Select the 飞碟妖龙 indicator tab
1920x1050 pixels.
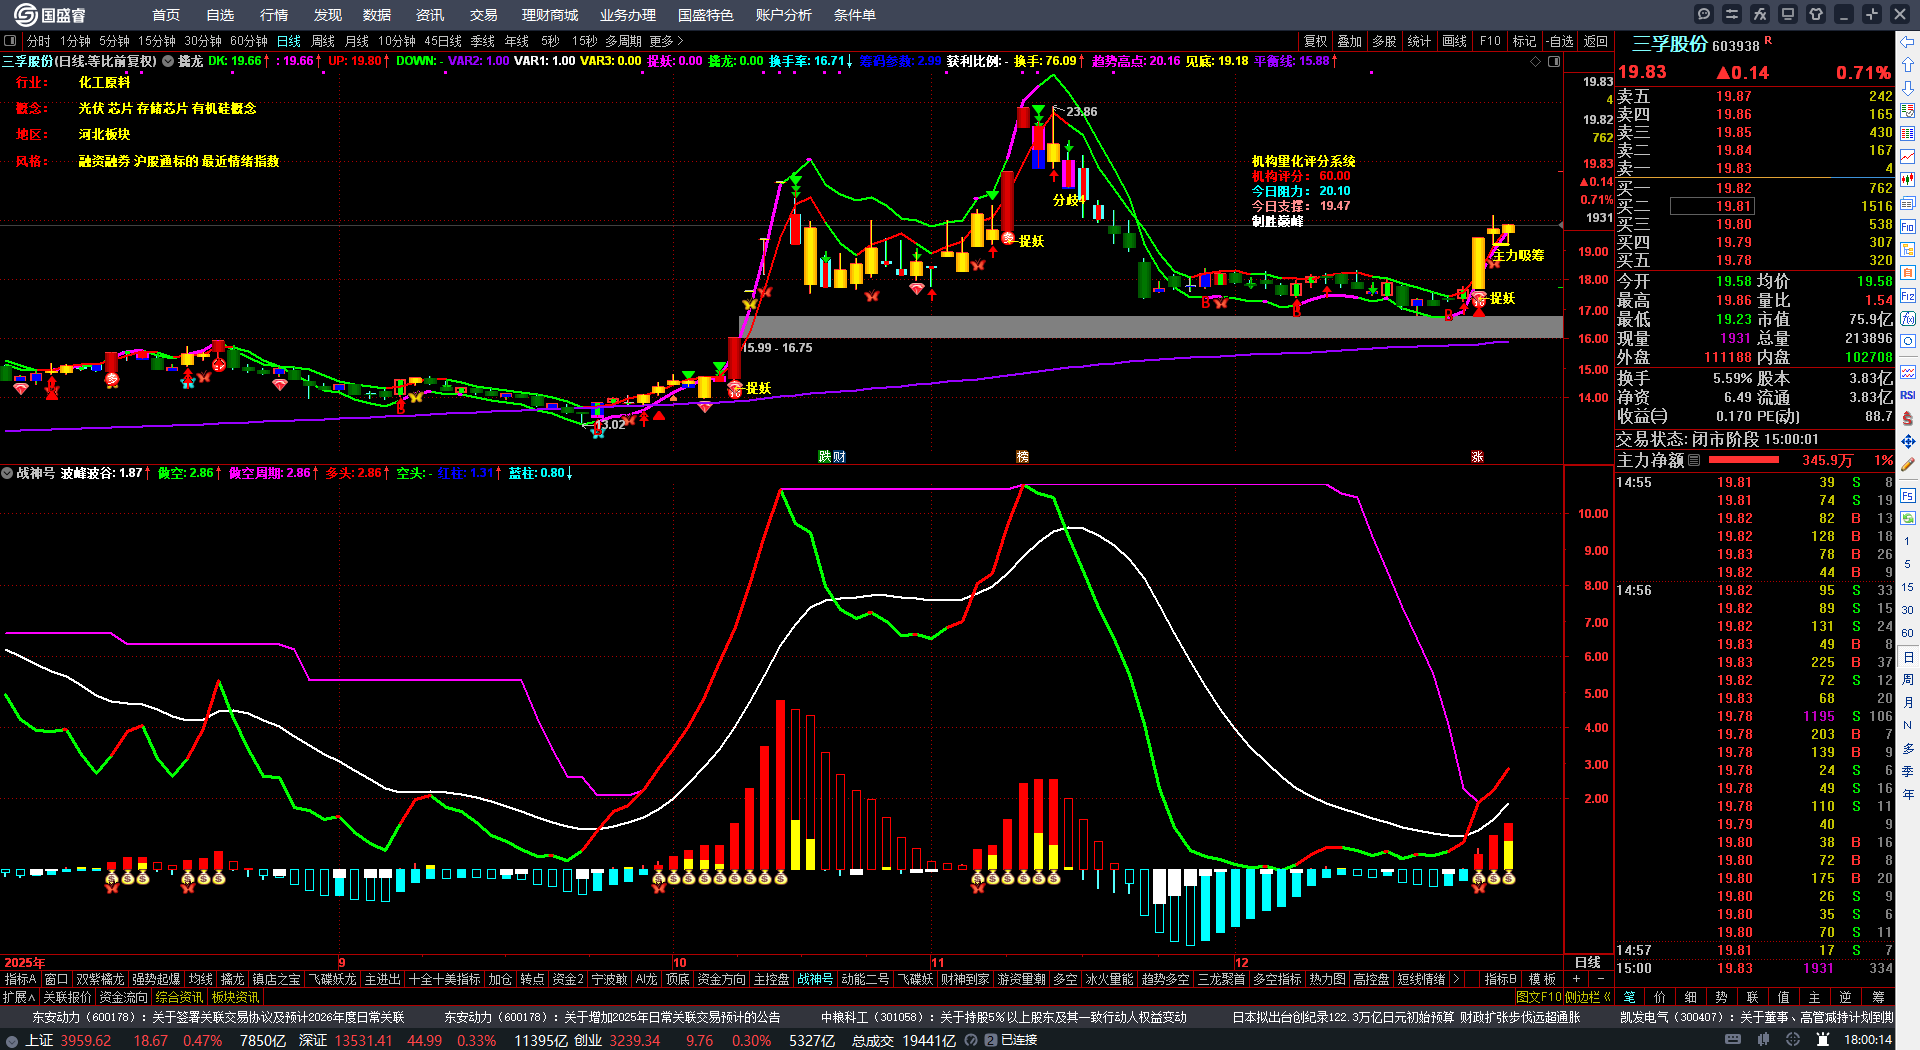pyautogui.click(x=332, y=979)
